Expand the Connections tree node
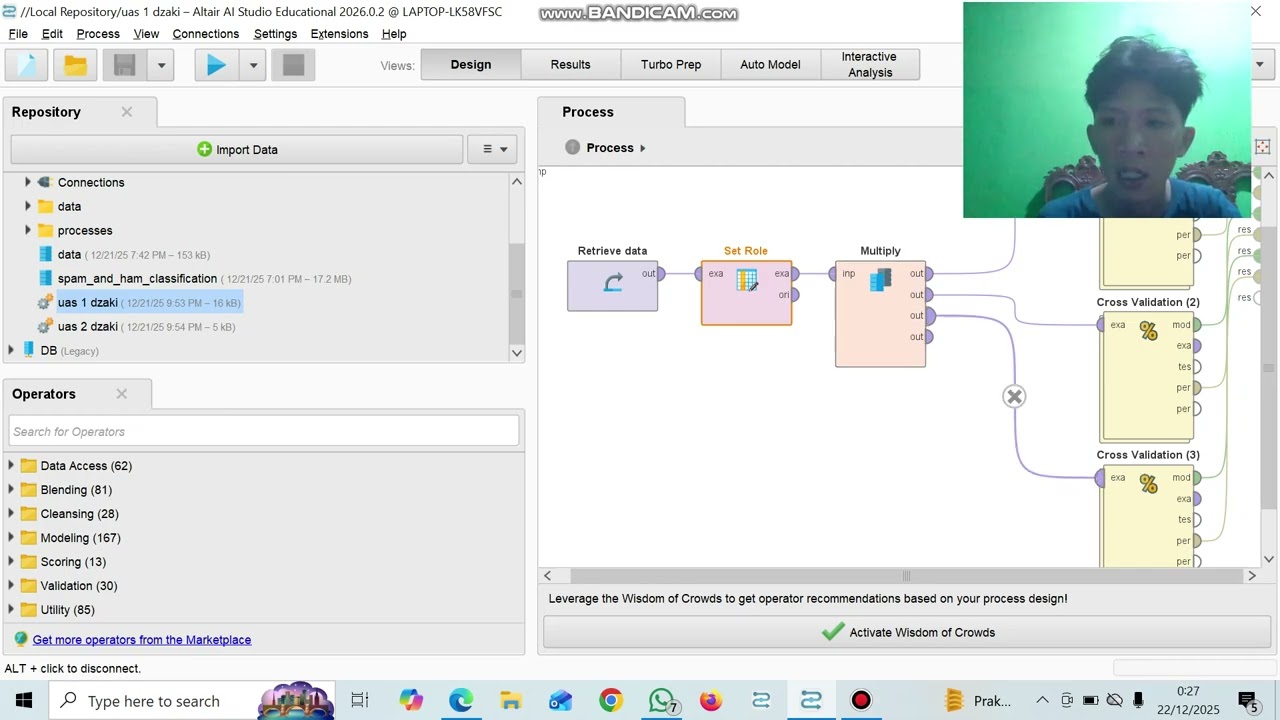This screenshot has width=1280, height=720. (28, 182)
